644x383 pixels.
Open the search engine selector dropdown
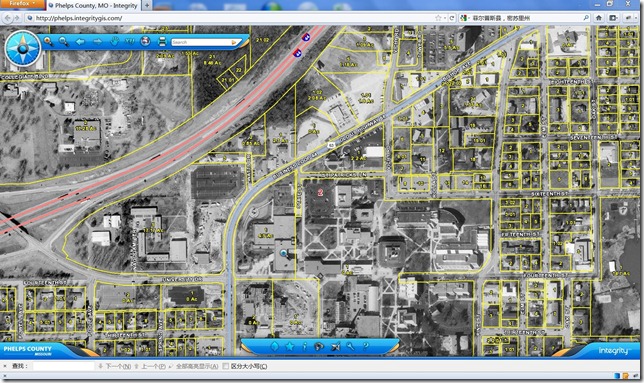465,18
